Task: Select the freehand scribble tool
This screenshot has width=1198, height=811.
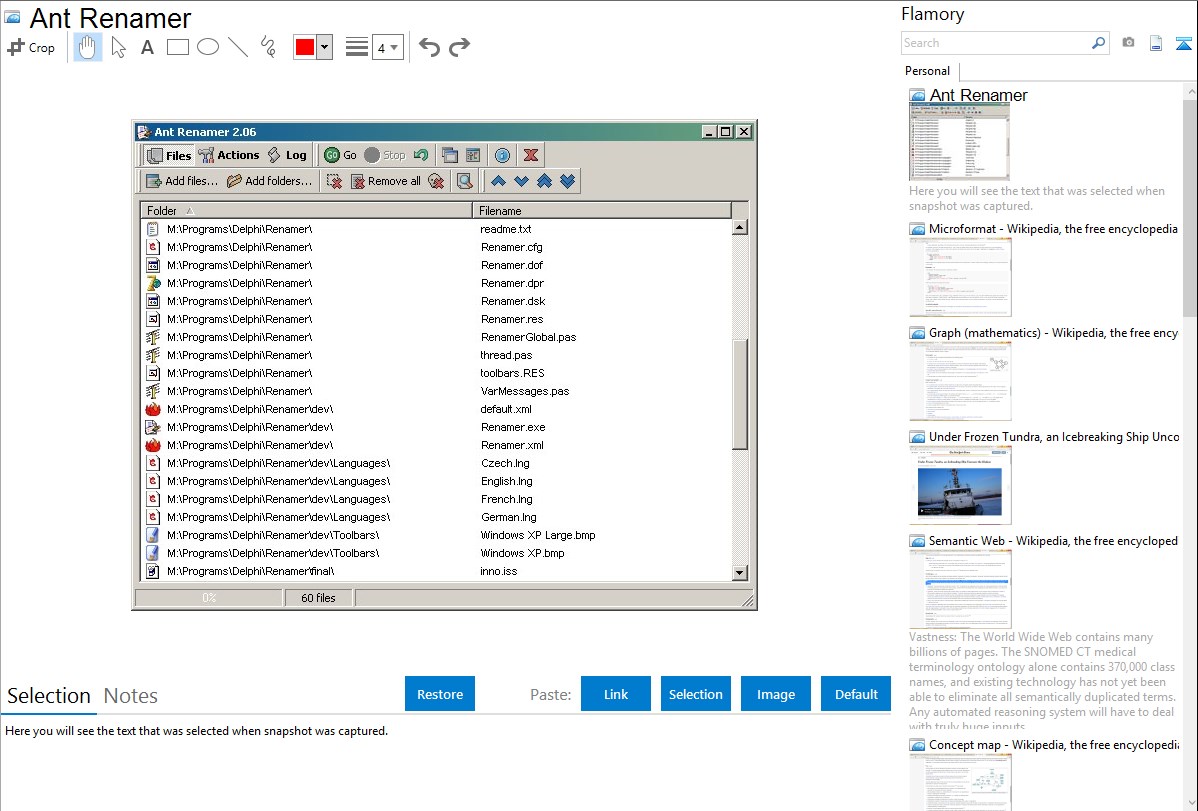Action: [x=268, y=47]
